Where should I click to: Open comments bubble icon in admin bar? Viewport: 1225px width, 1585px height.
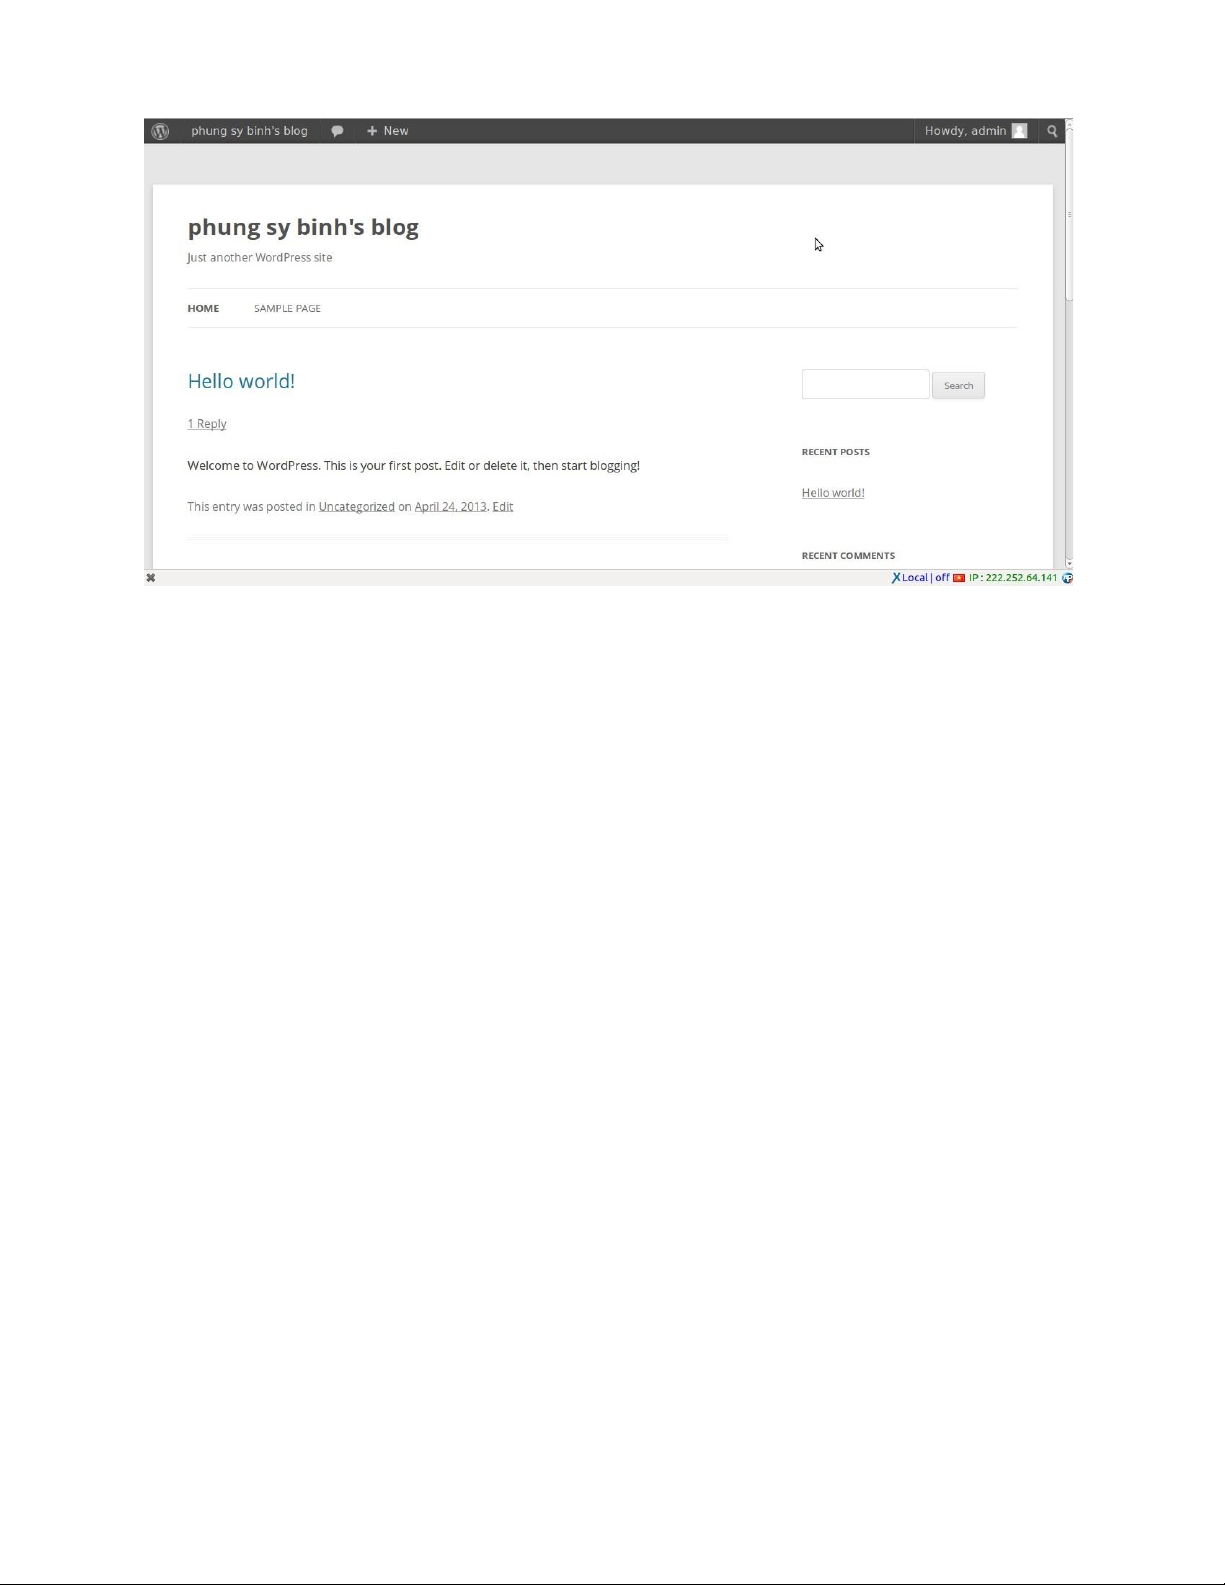(x=337, y=131)
